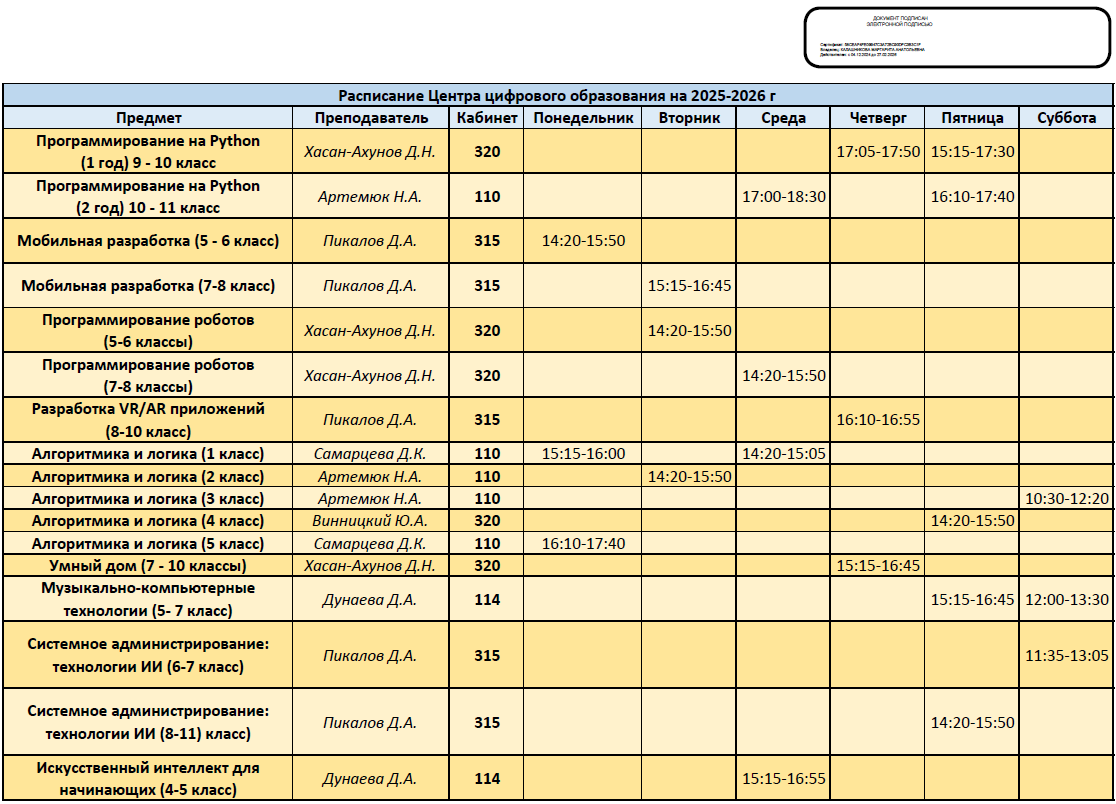Select the 15:15-16:00 Monday time cell

(x=583, y=454)
